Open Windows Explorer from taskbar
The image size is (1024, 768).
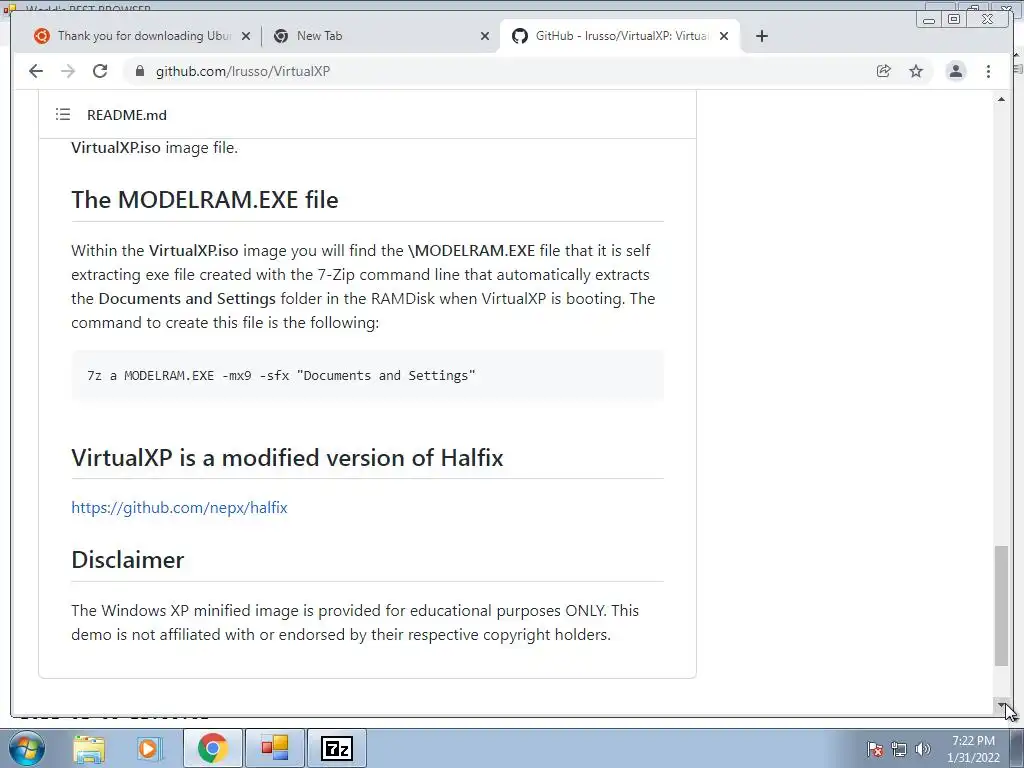click(x=89, y=748)
